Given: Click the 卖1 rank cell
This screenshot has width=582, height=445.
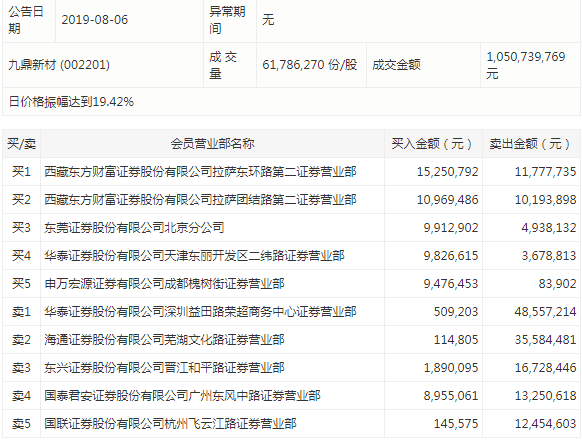Looking at the screenshot, I should 22,312.
